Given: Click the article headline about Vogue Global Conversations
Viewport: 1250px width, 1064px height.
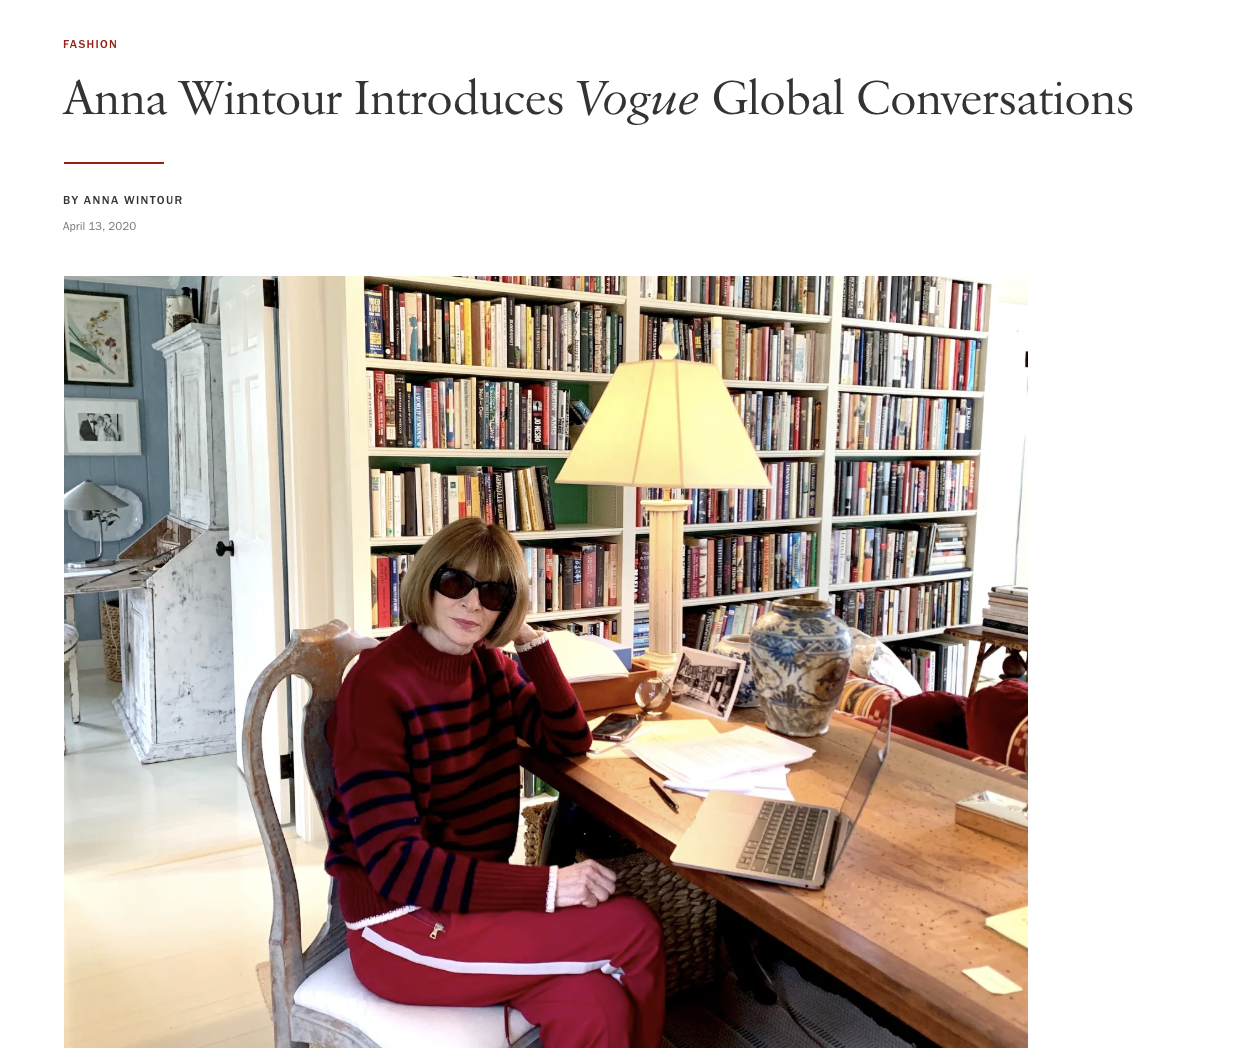Looking at the screenshot, I should click(x=598, y=100).
